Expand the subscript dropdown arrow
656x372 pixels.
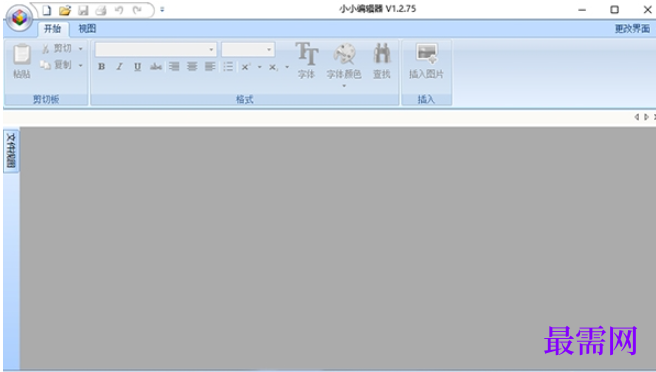[x=287, y=67]
